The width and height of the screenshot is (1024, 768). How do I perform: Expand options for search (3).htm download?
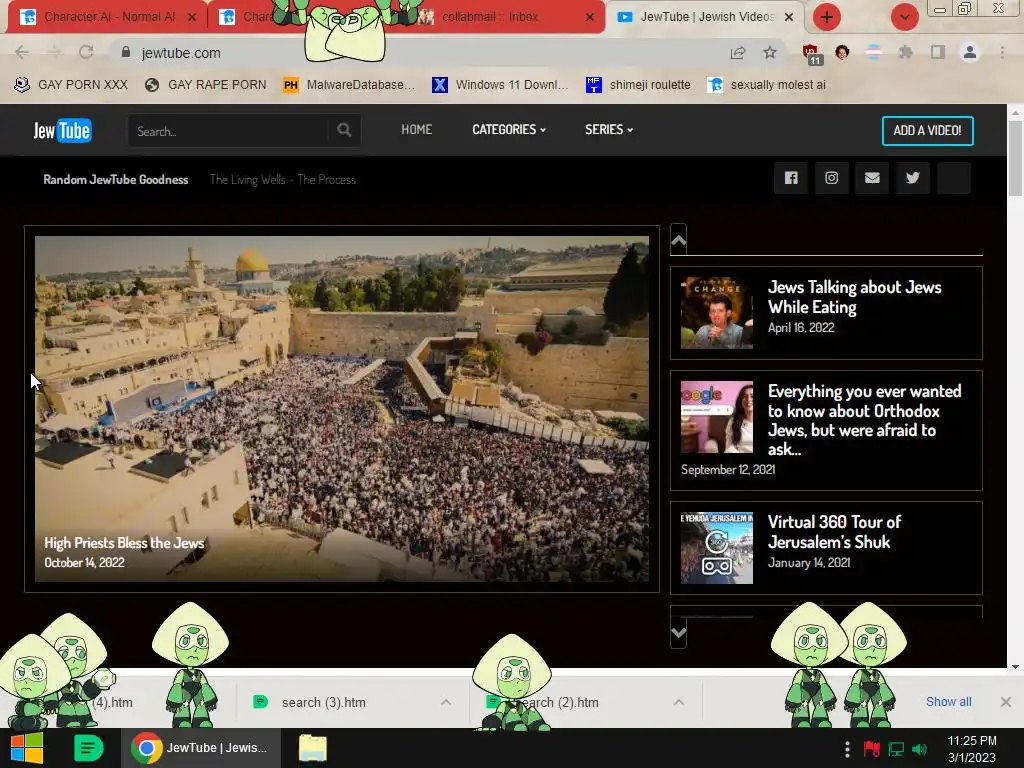(x=446, y=702)
